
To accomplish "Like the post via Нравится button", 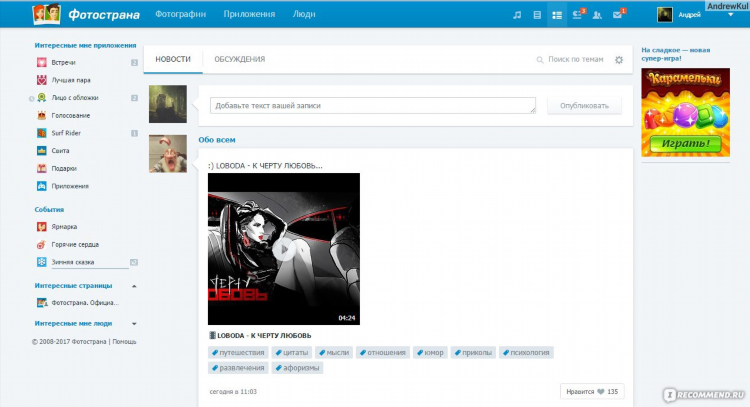I will (x=592, y=392).
